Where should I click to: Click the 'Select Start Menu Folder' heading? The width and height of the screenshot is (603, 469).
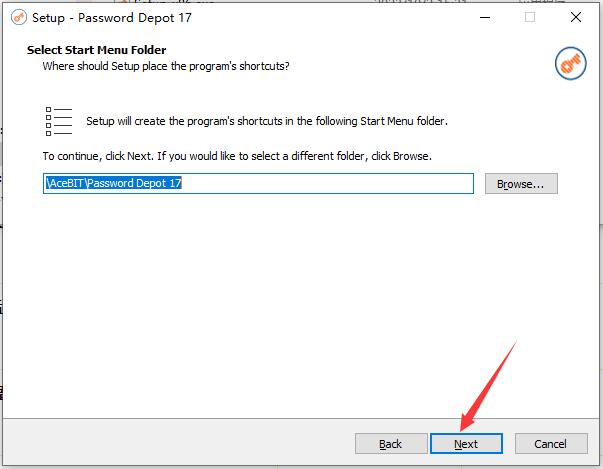tap(97, 50)
